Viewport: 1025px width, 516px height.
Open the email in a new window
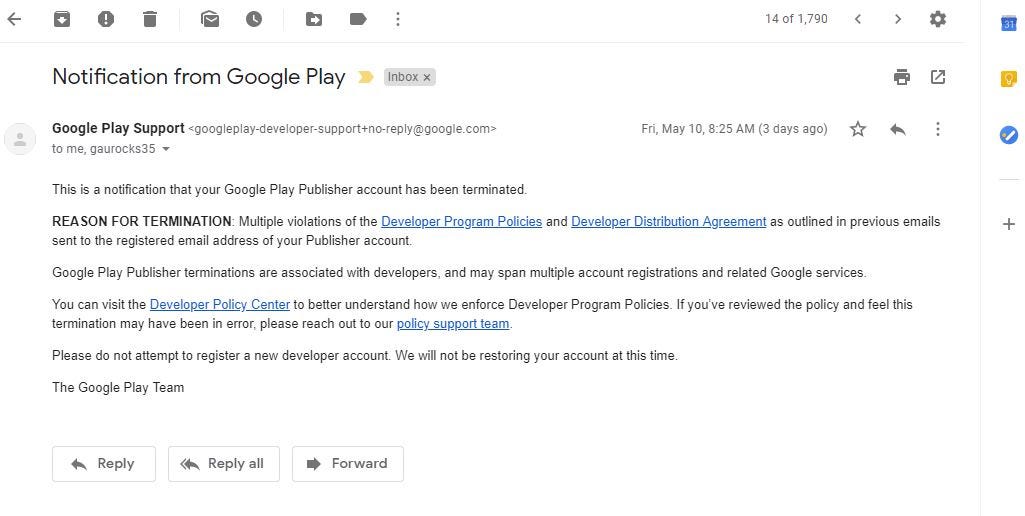[x=938, y=77]
